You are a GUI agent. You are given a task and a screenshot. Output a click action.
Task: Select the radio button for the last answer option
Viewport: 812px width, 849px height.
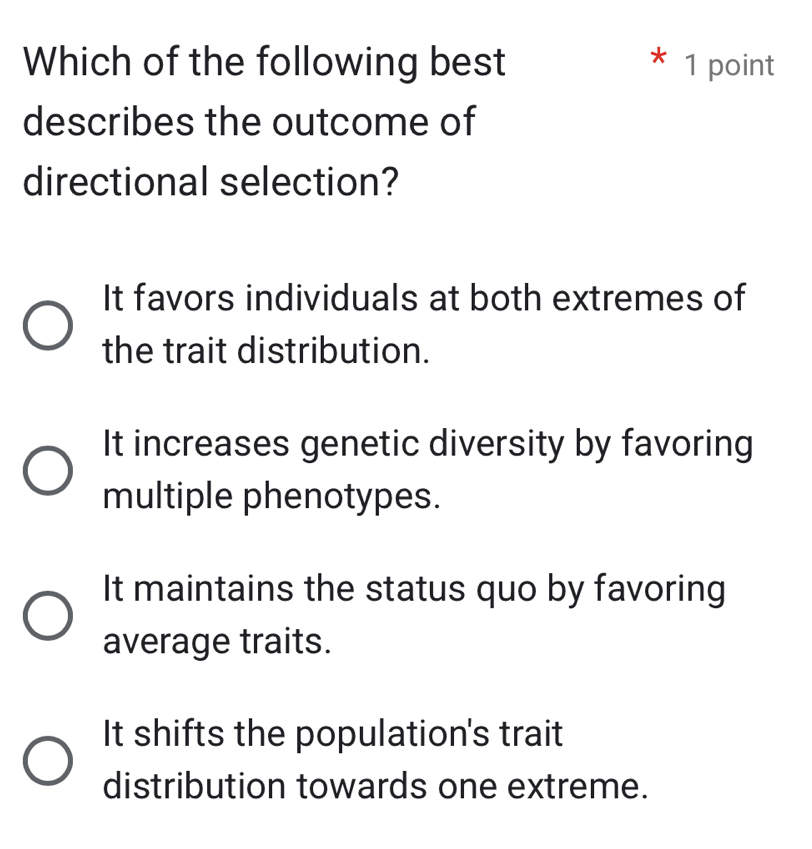(48, 760)
